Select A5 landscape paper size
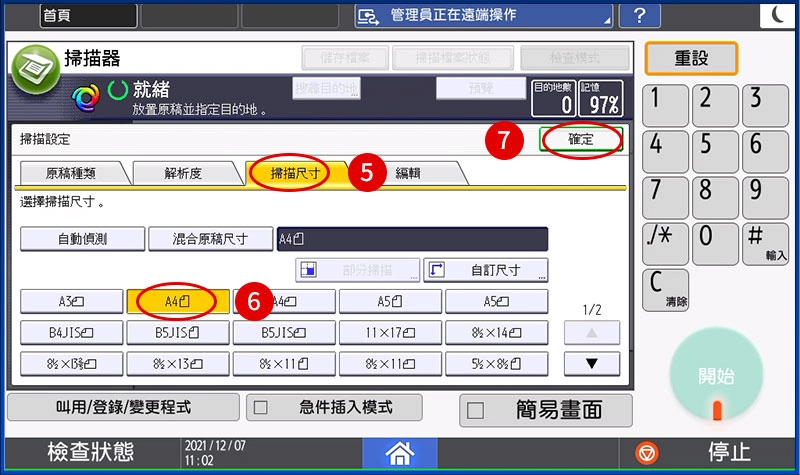 pos(496,302)
